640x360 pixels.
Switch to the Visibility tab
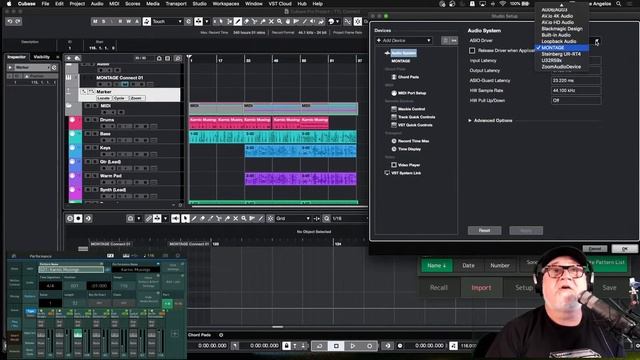coord(42,57)
